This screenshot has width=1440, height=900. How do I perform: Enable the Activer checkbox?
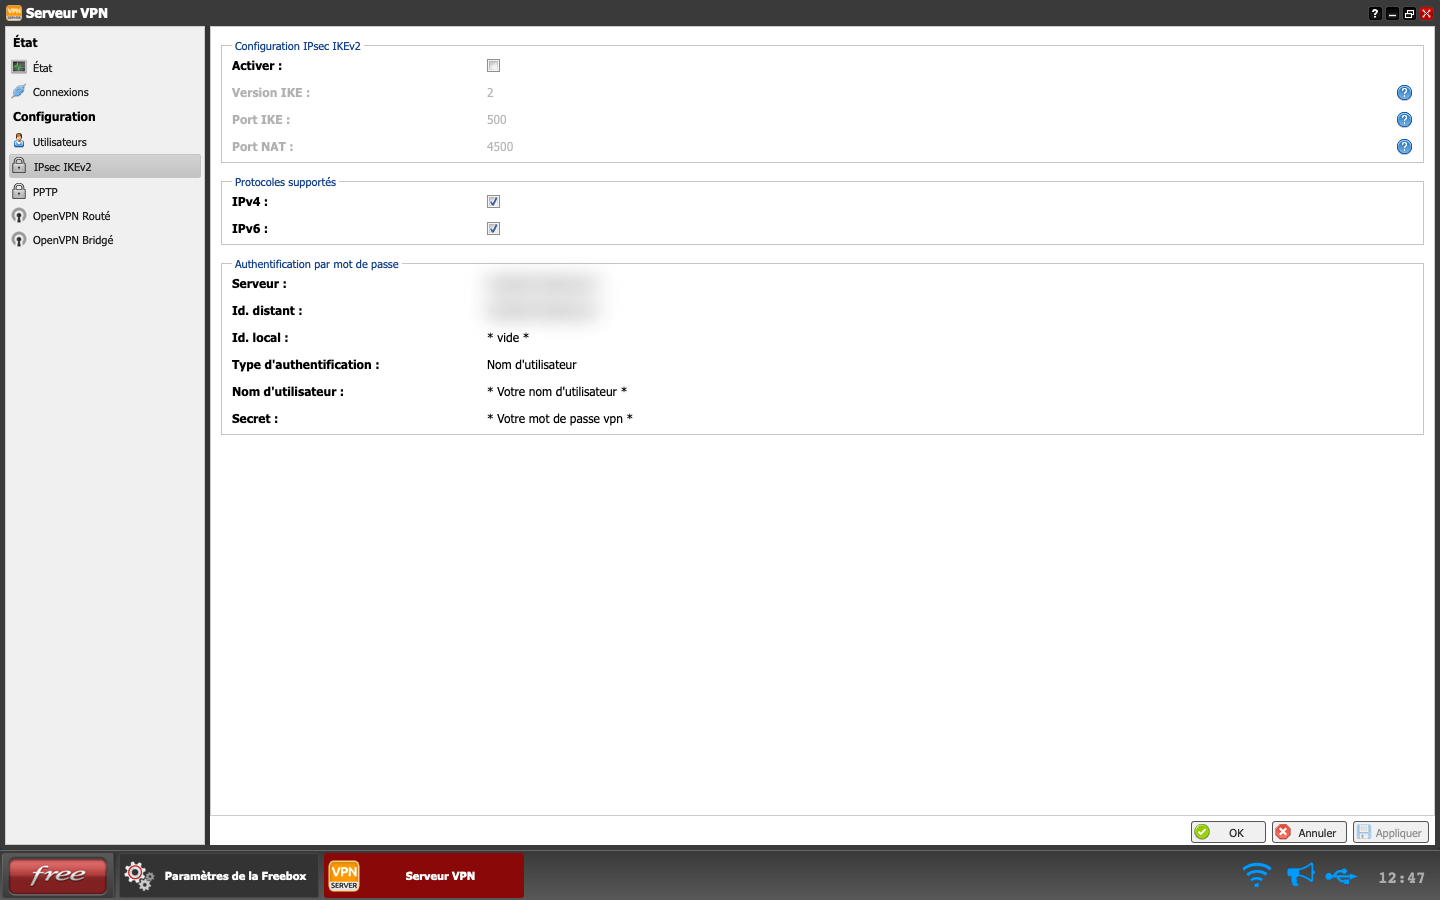coord(493,66)
